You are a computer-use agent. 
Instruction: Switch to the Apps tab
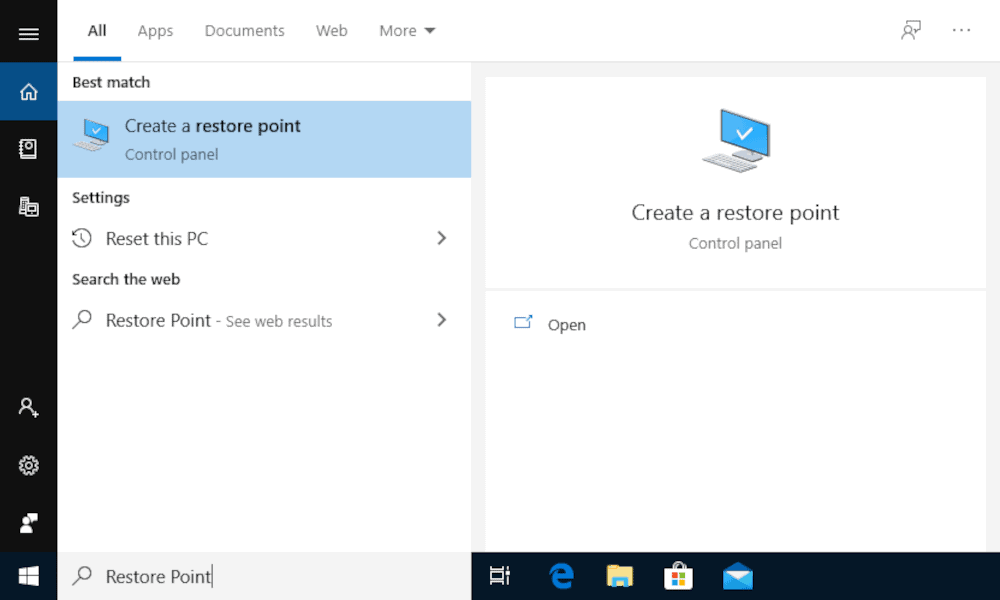click(155, 31)
